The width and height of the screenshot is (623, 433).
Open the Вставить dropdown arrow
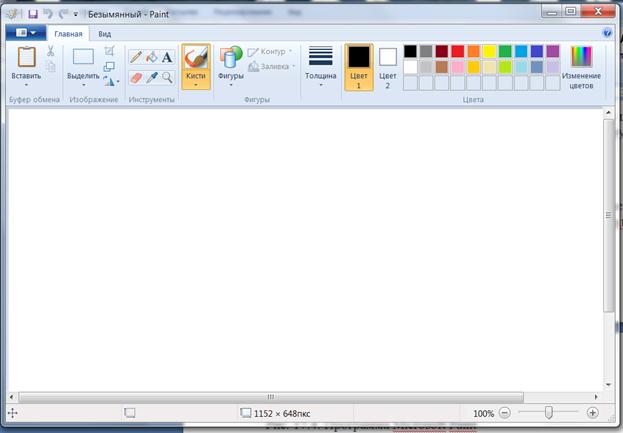click(x=26, y=85)
